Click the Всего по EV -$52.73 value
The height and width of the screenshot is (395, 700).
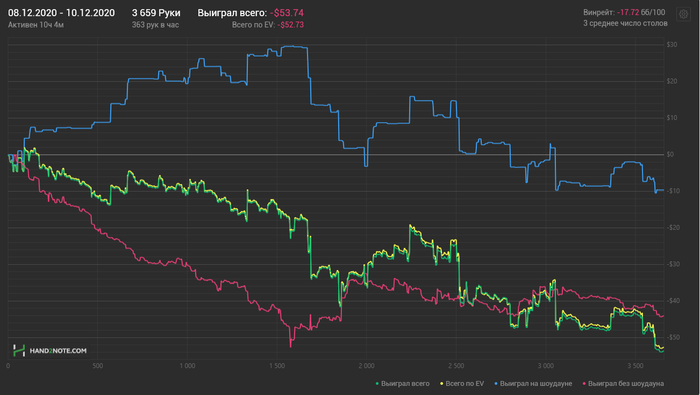pyautogui.click(x=268, y=25)
